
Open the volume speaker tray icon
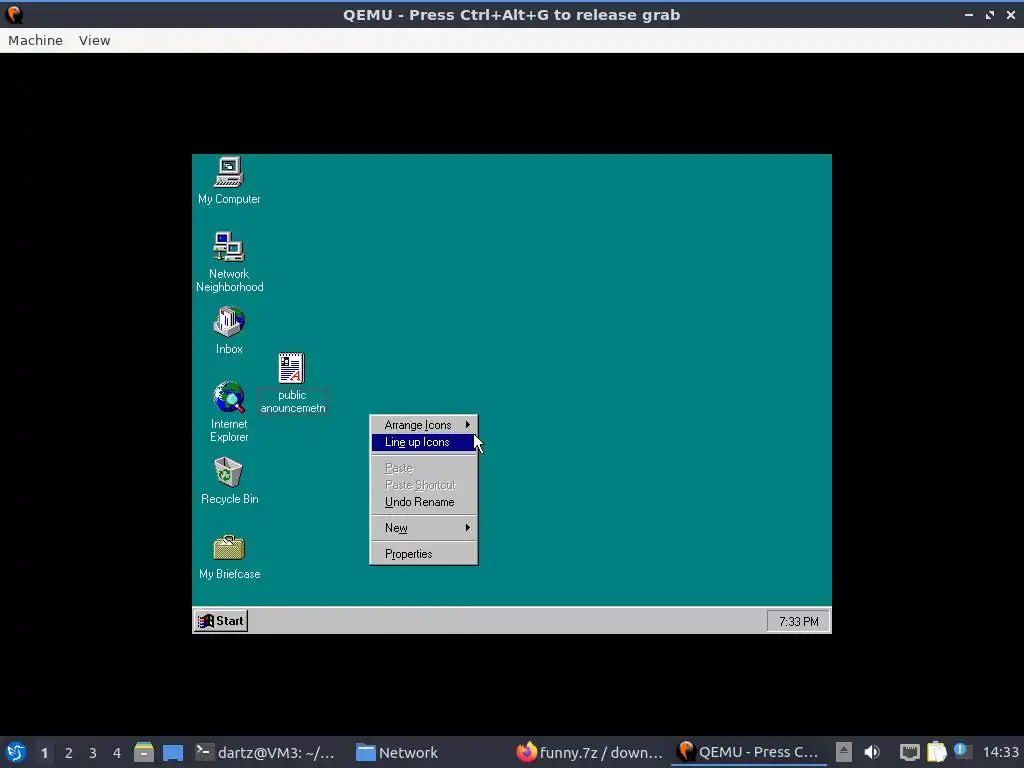point(872,752)
